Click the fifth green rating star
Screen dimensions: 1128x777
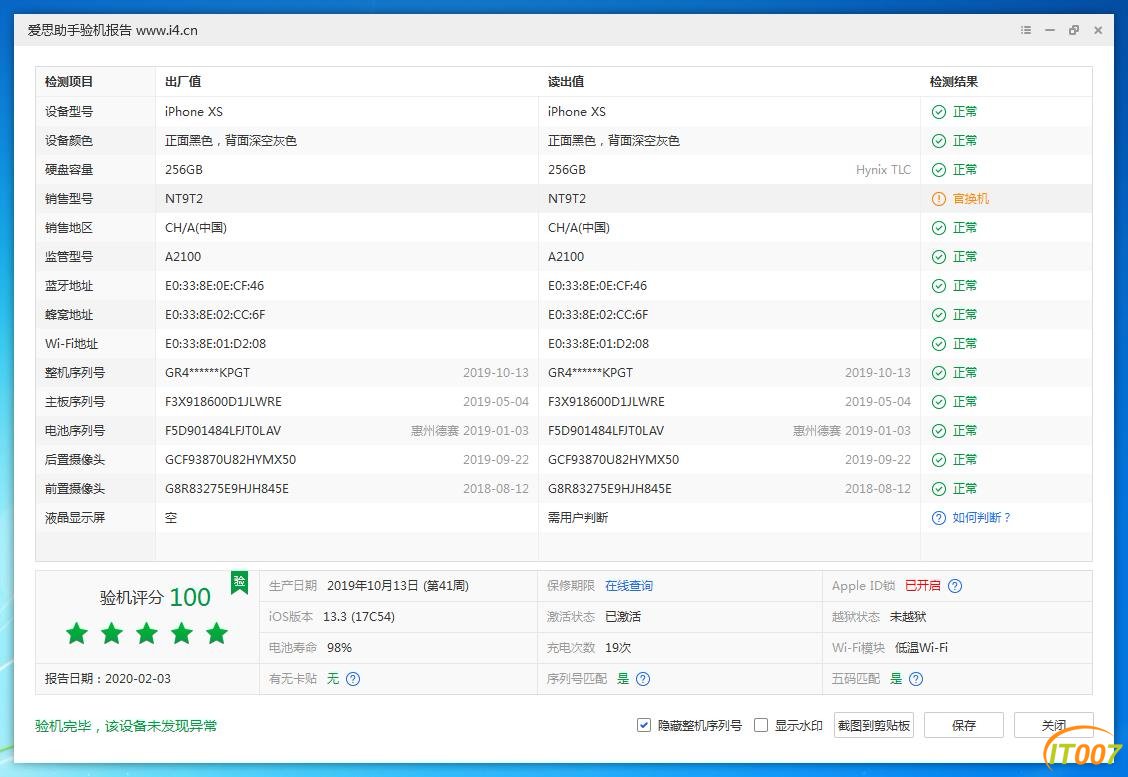coord(217,634)
